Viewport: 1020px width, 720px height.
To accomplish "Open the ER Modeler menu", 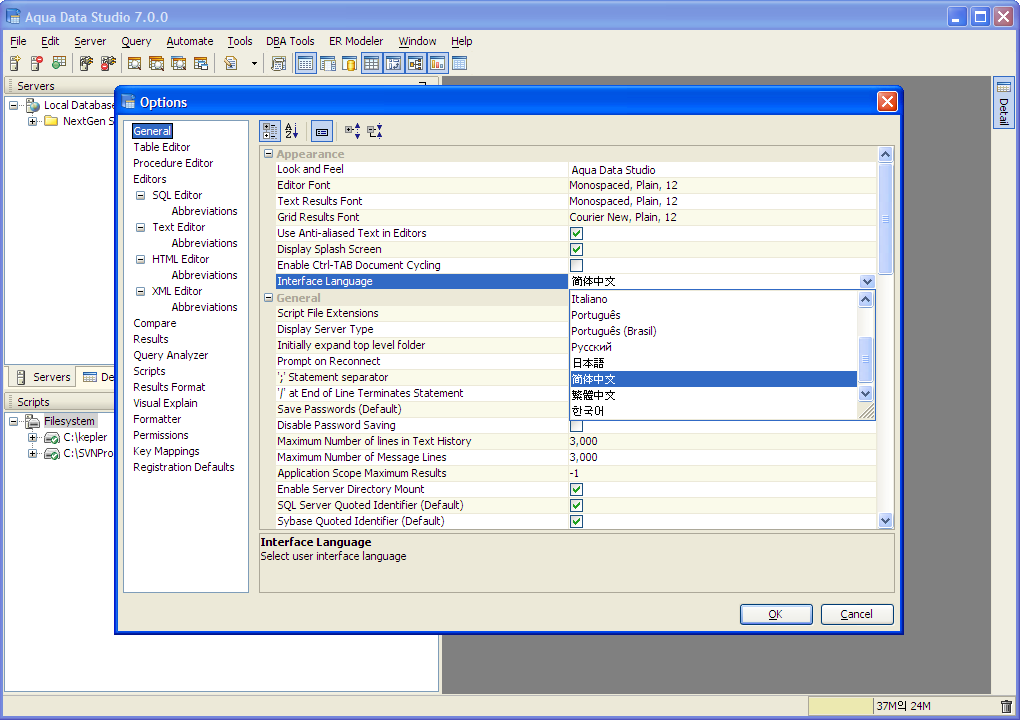I will (356, 41).
